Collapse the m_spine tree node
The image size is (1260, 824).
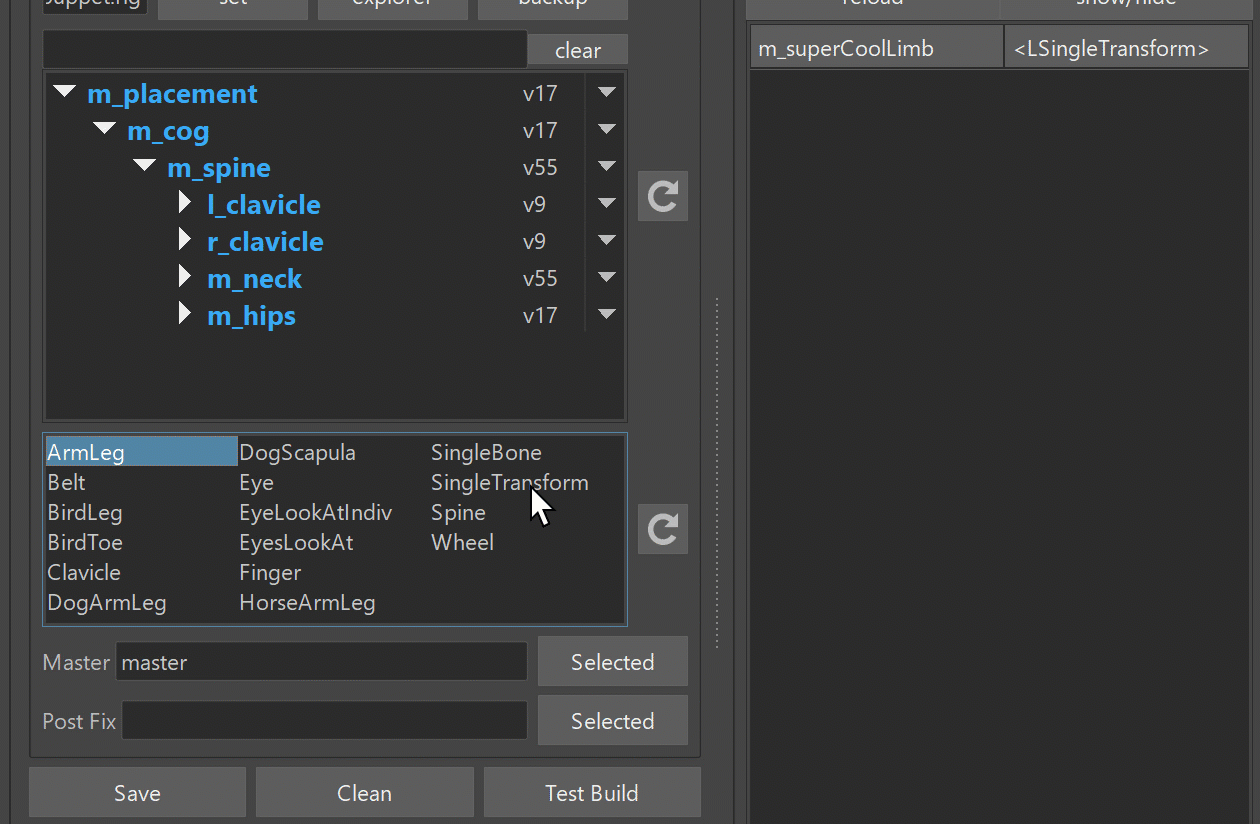145,166
